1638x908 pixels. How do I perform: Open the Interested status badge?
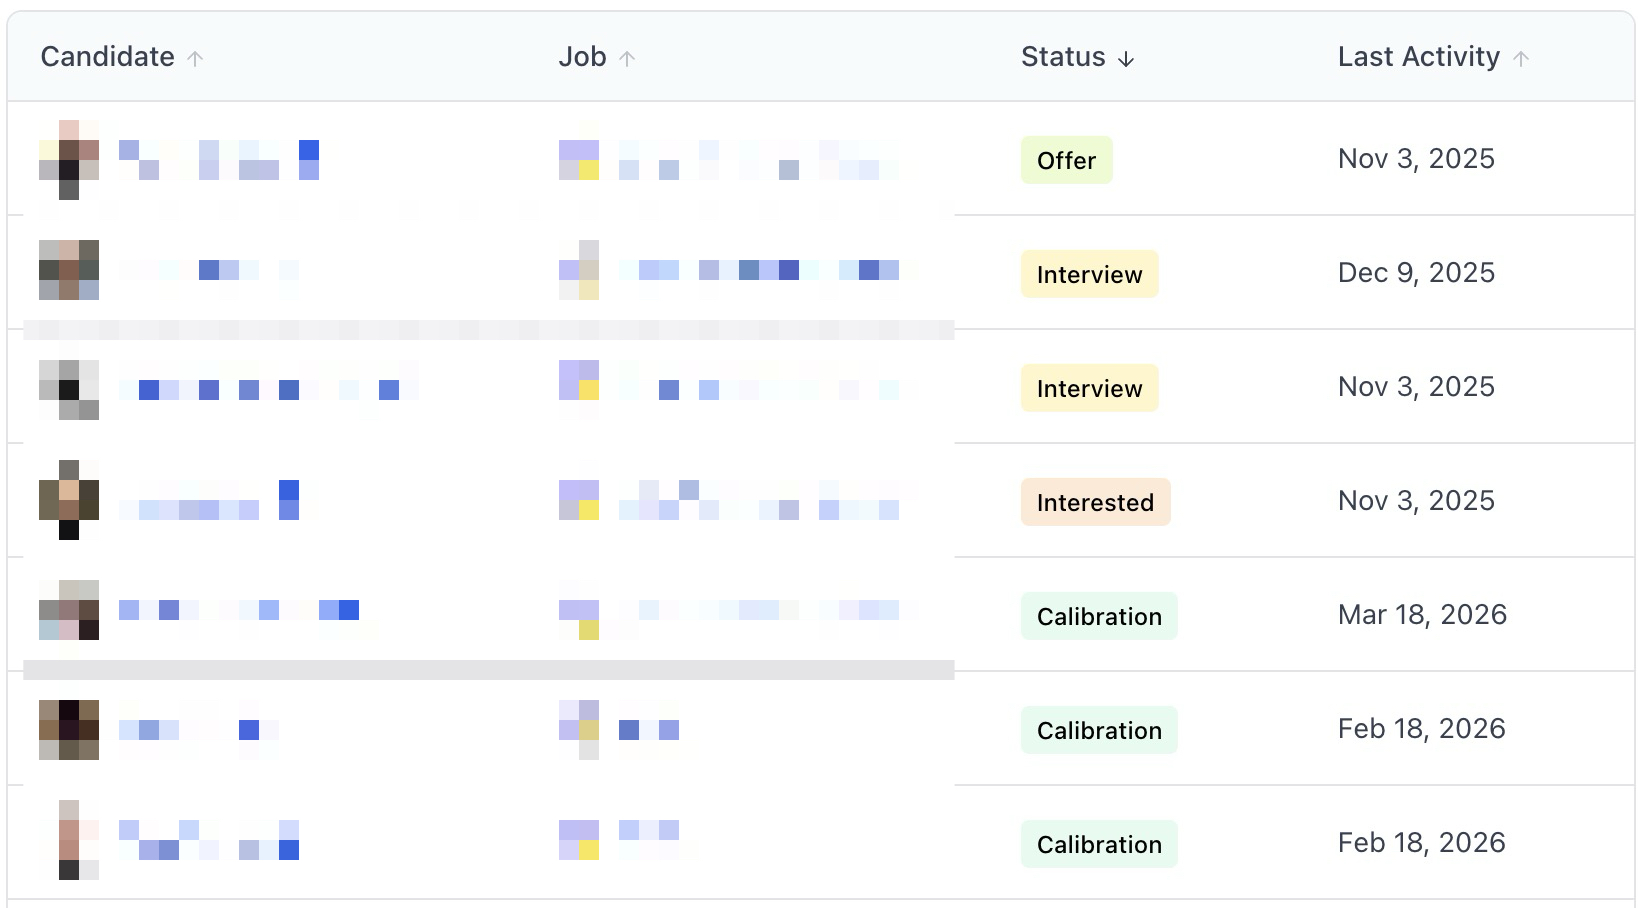click(x=1096, y=502)
